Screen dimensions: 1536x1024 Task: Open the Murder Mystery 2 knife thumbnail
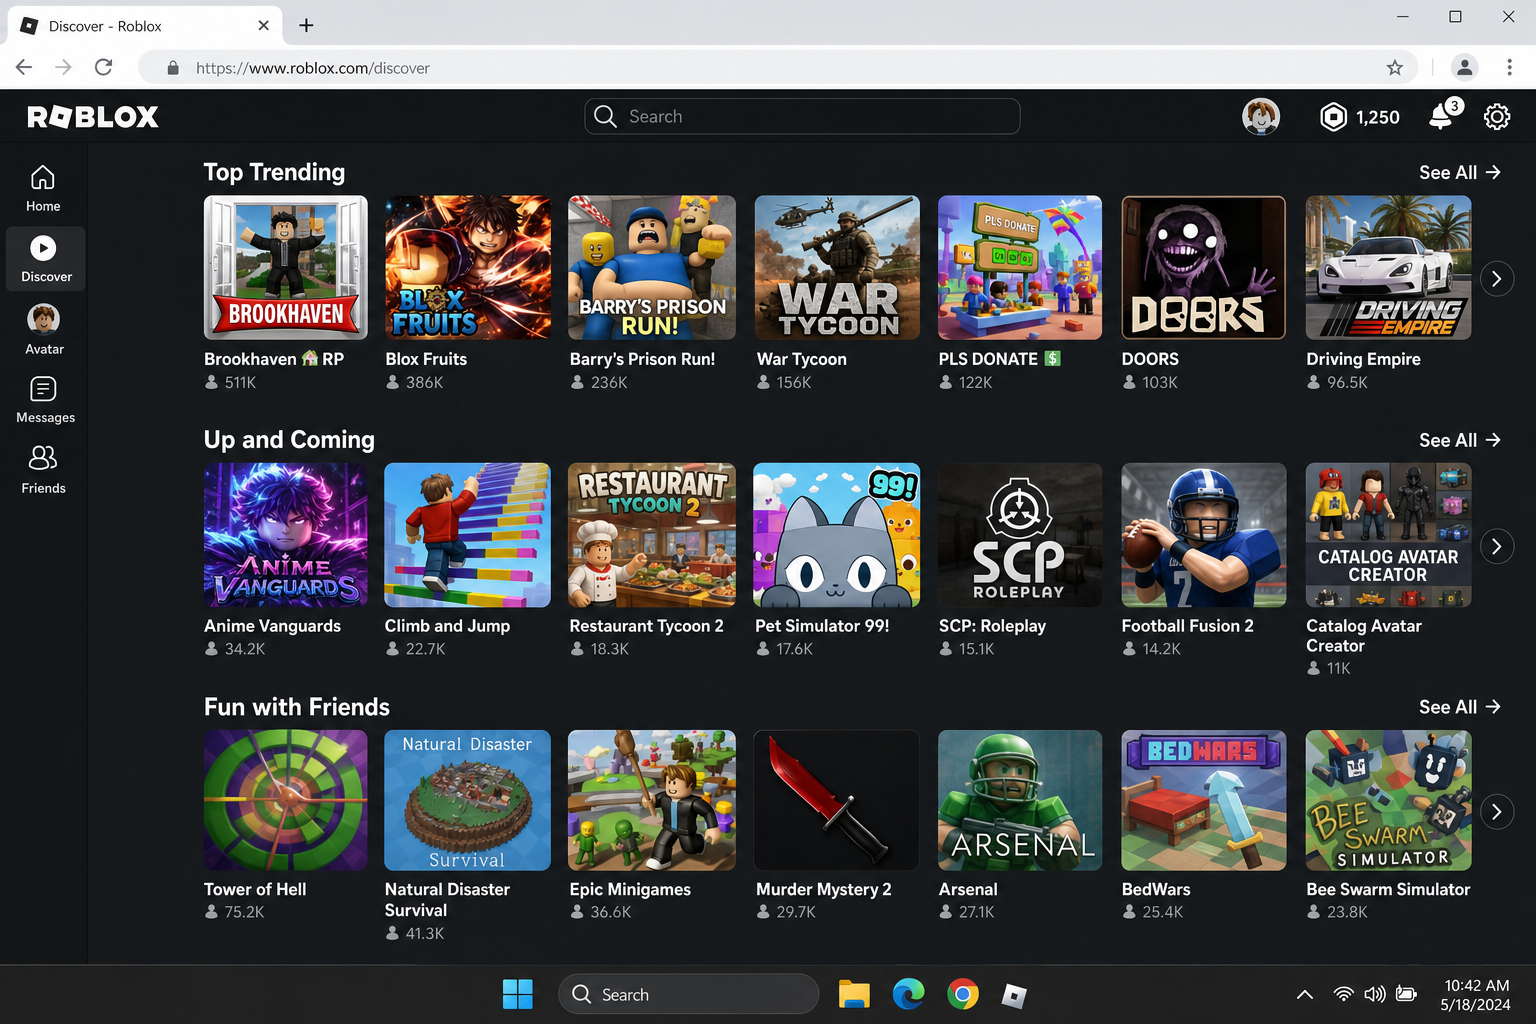click(837, 800)
